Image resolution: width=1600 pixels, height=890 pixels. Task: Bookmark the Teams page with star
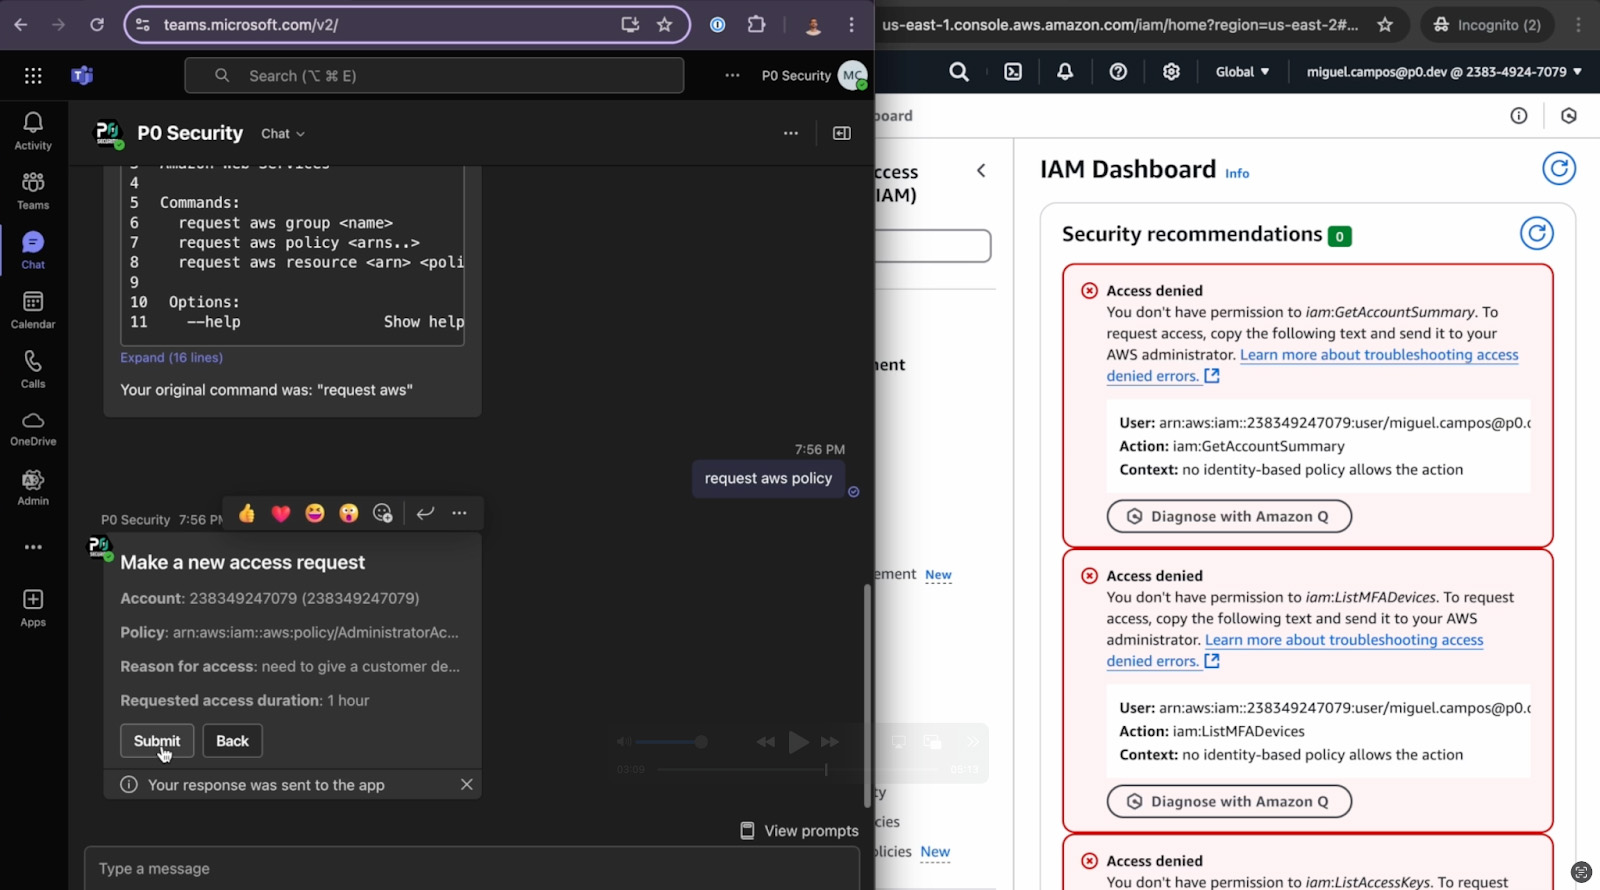coord(665,24)
